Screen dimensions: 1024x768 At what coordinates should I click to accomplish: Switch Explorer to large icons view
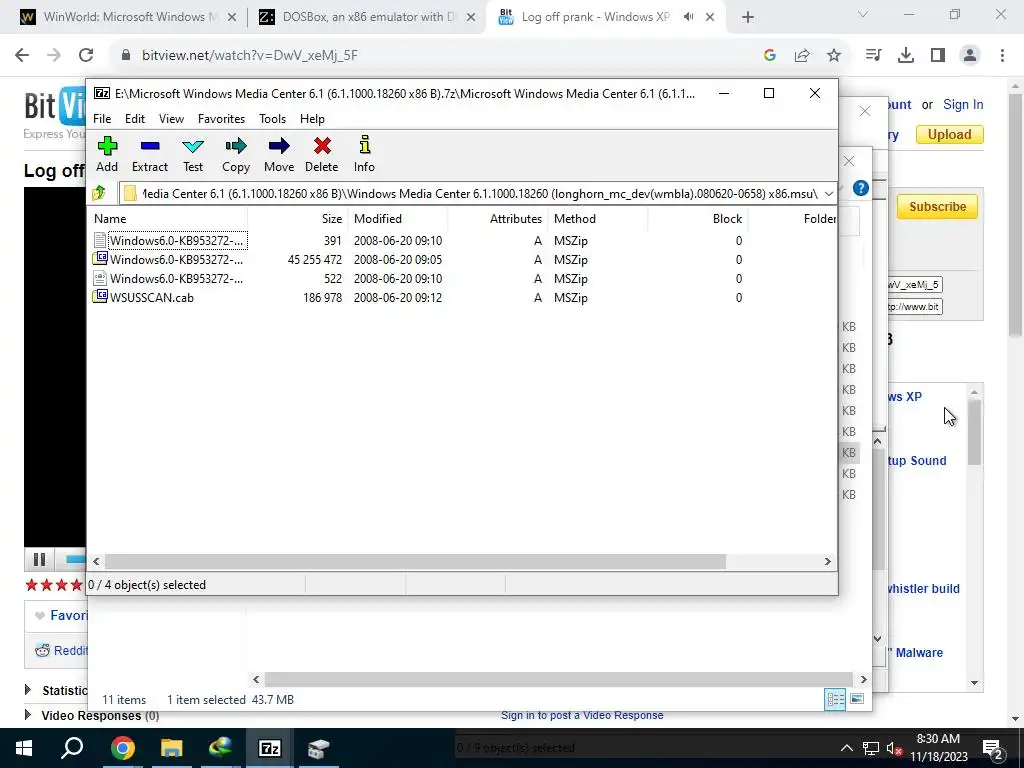pos(857,699)
